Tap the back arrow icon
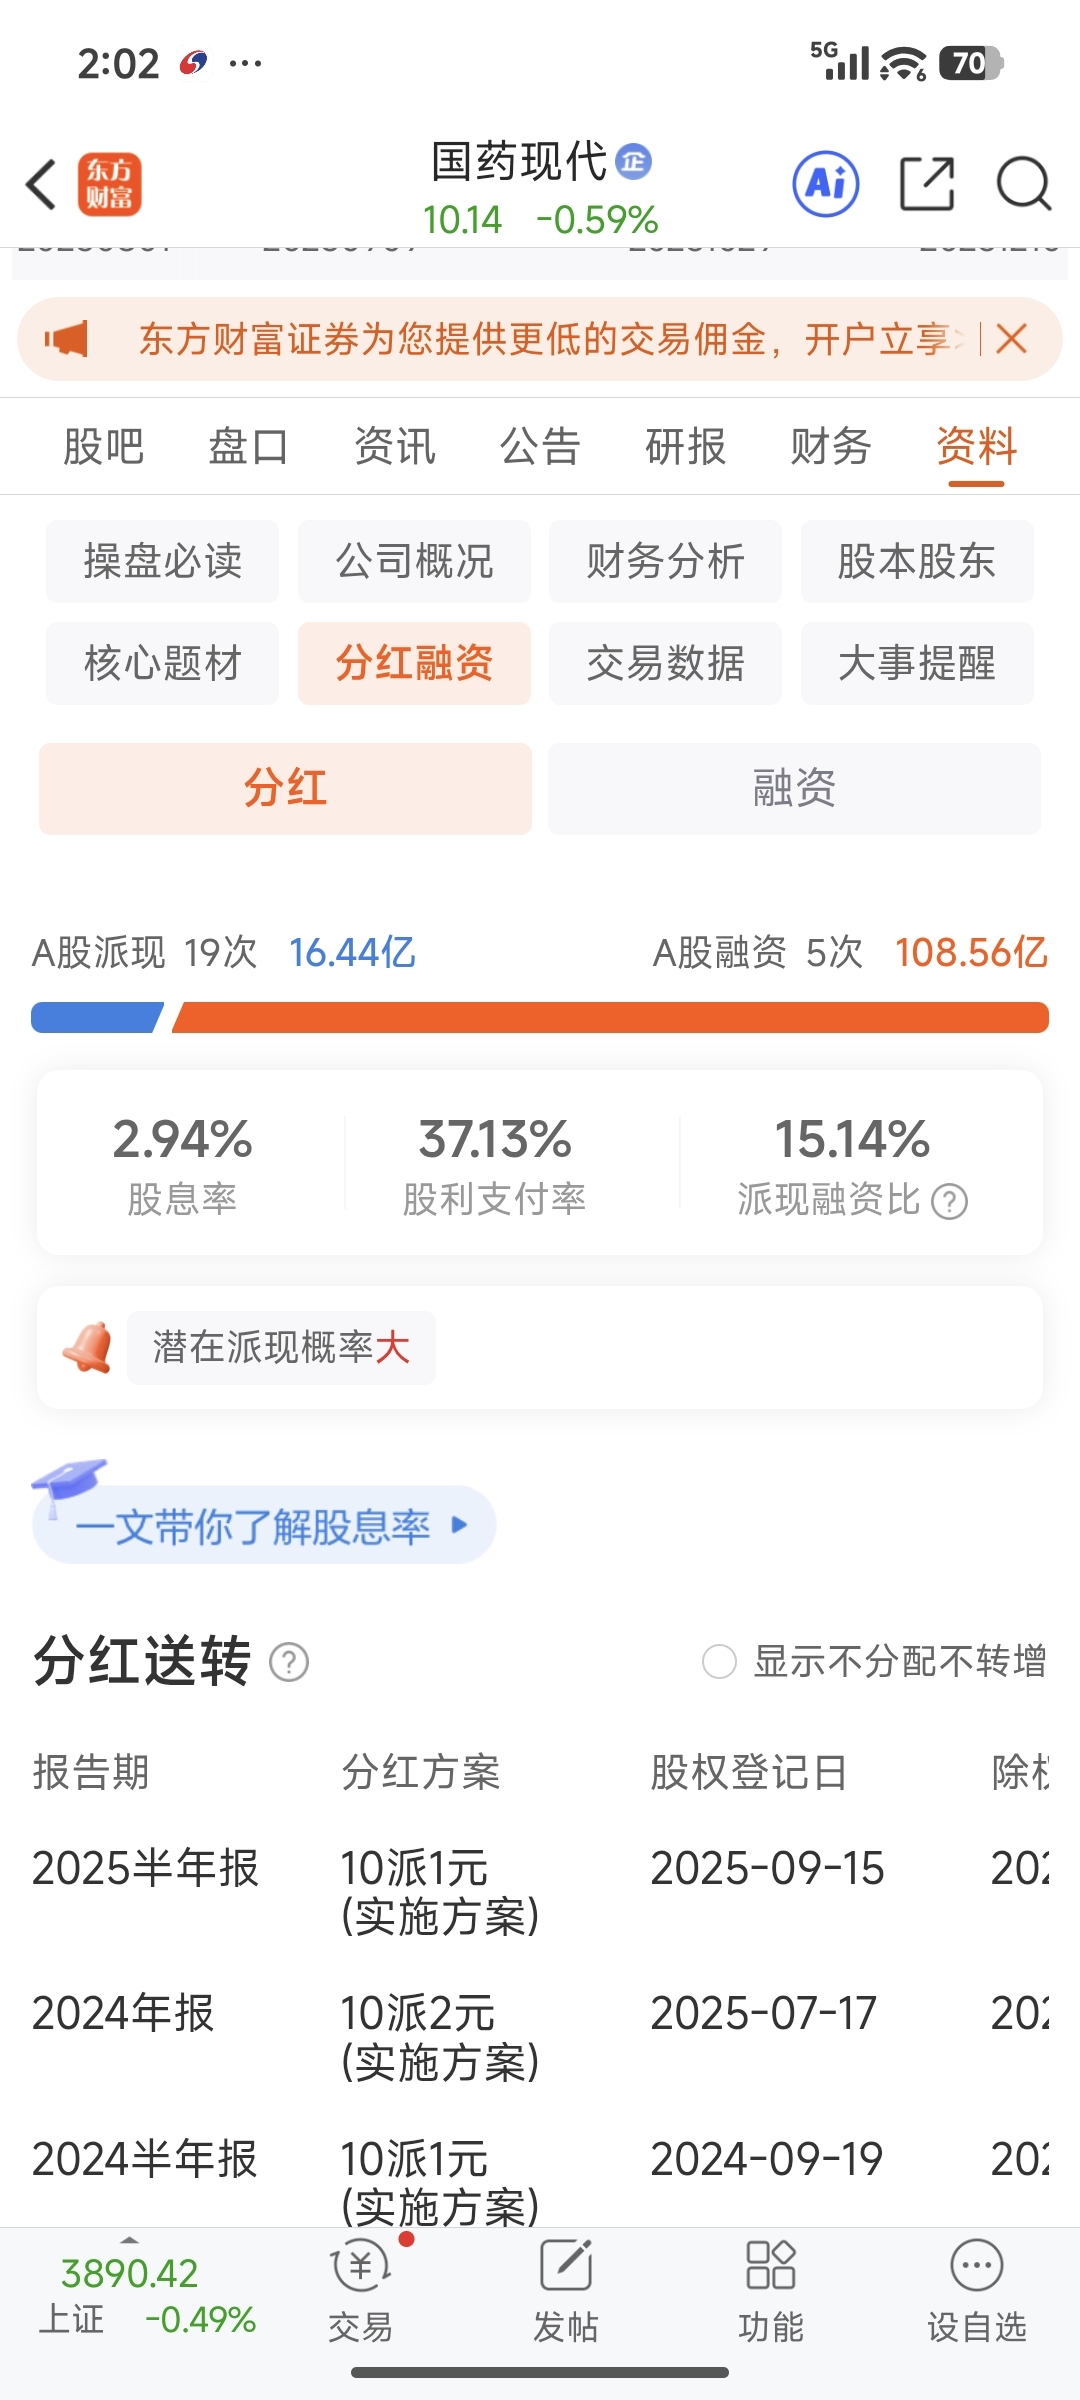Image resolution: width=1080 pixels, height=2400 pixels. click(x=42, y=185)
